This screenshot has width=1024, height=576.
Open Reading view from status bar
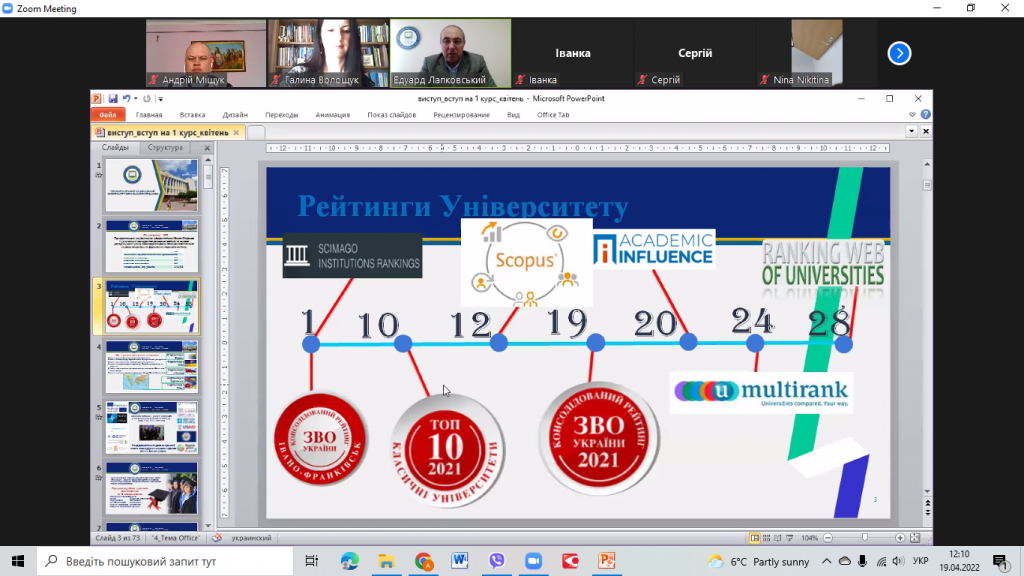pos(776,538)
